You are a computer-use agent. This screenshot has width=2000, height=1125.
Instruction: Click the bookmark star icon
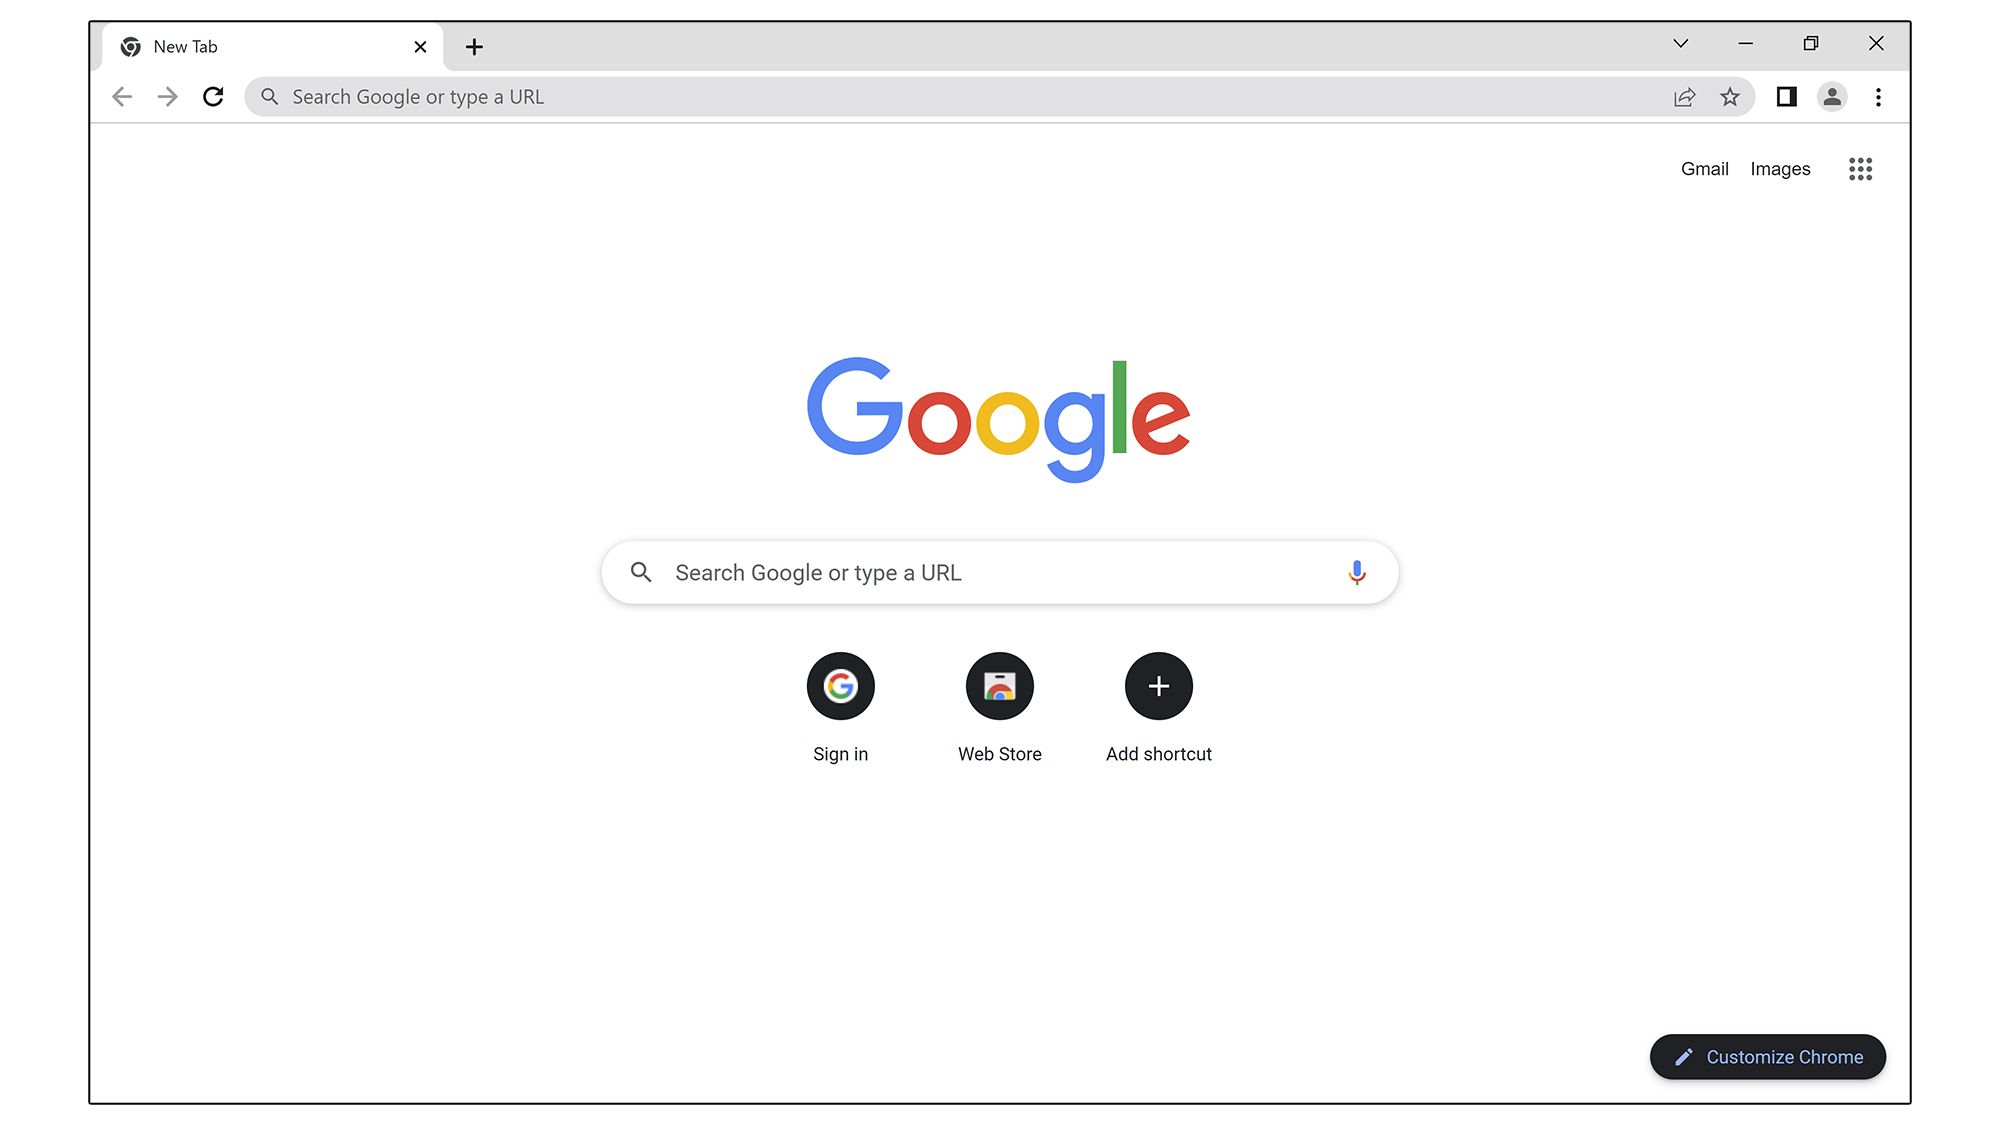click(1732, 96)
